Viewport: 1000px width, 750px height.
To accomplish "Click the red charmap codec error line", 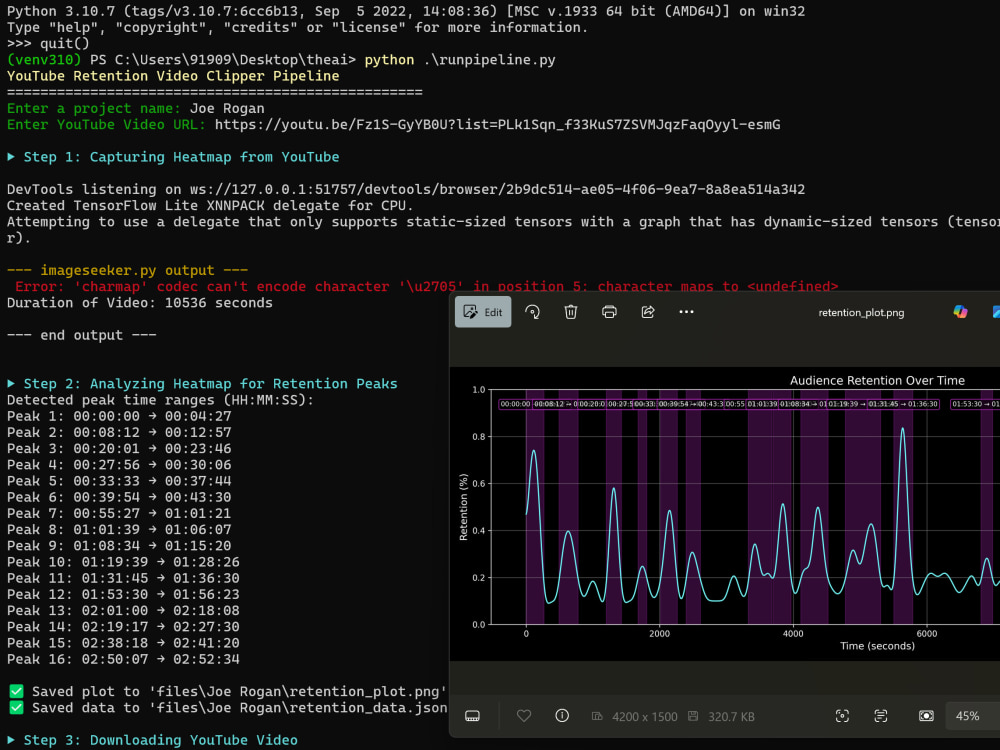I will (x=427, y=286).
